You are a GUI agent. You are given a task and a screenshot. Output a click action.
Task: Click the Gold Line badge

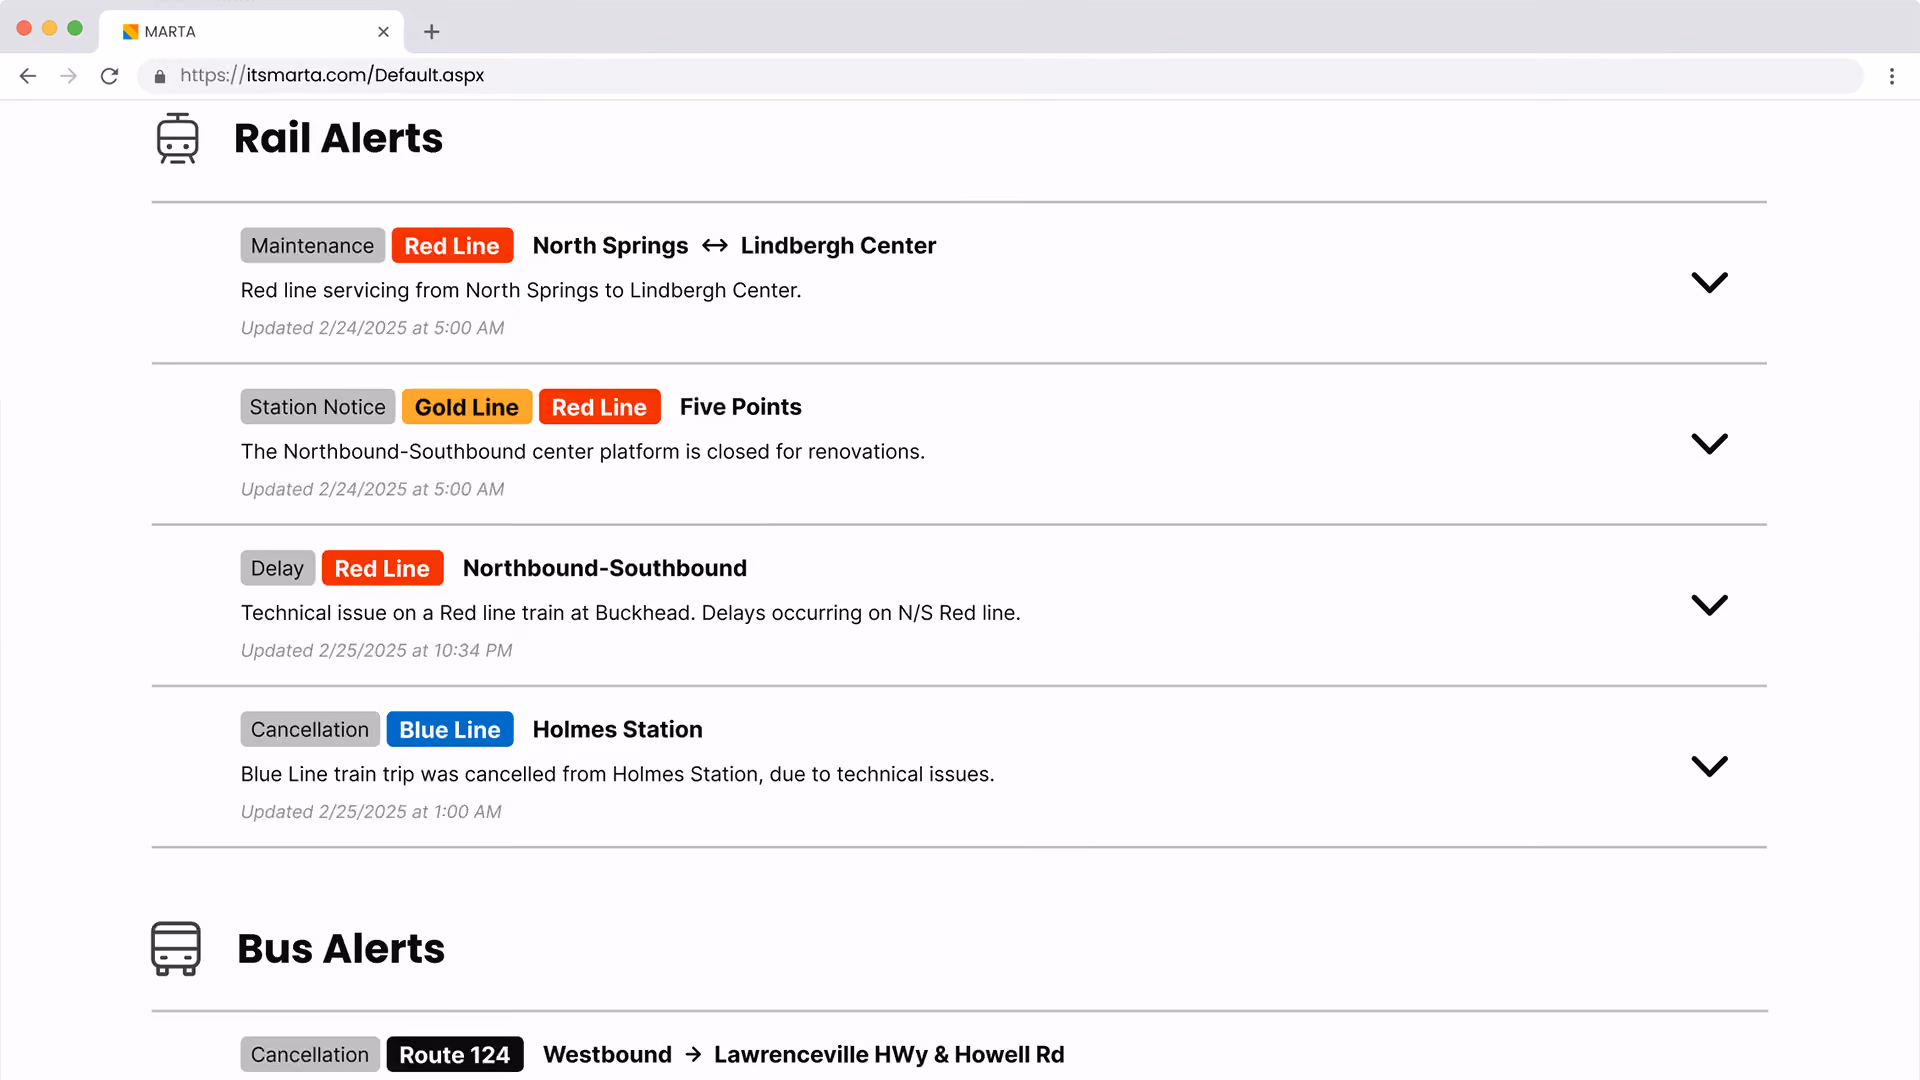467,407
